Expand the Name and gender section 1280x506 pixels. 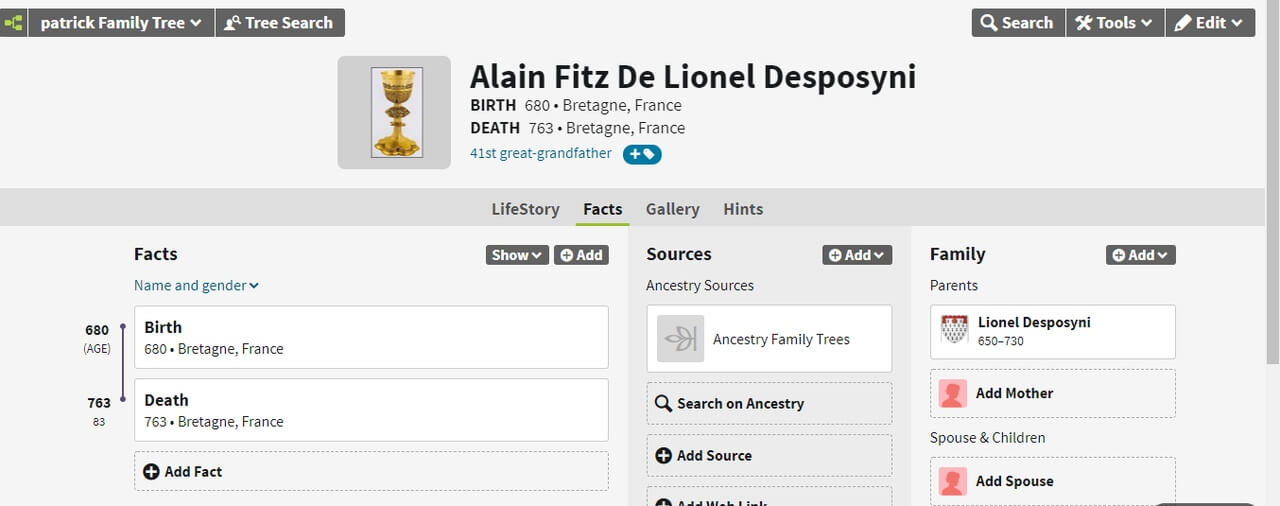point(196,285)
